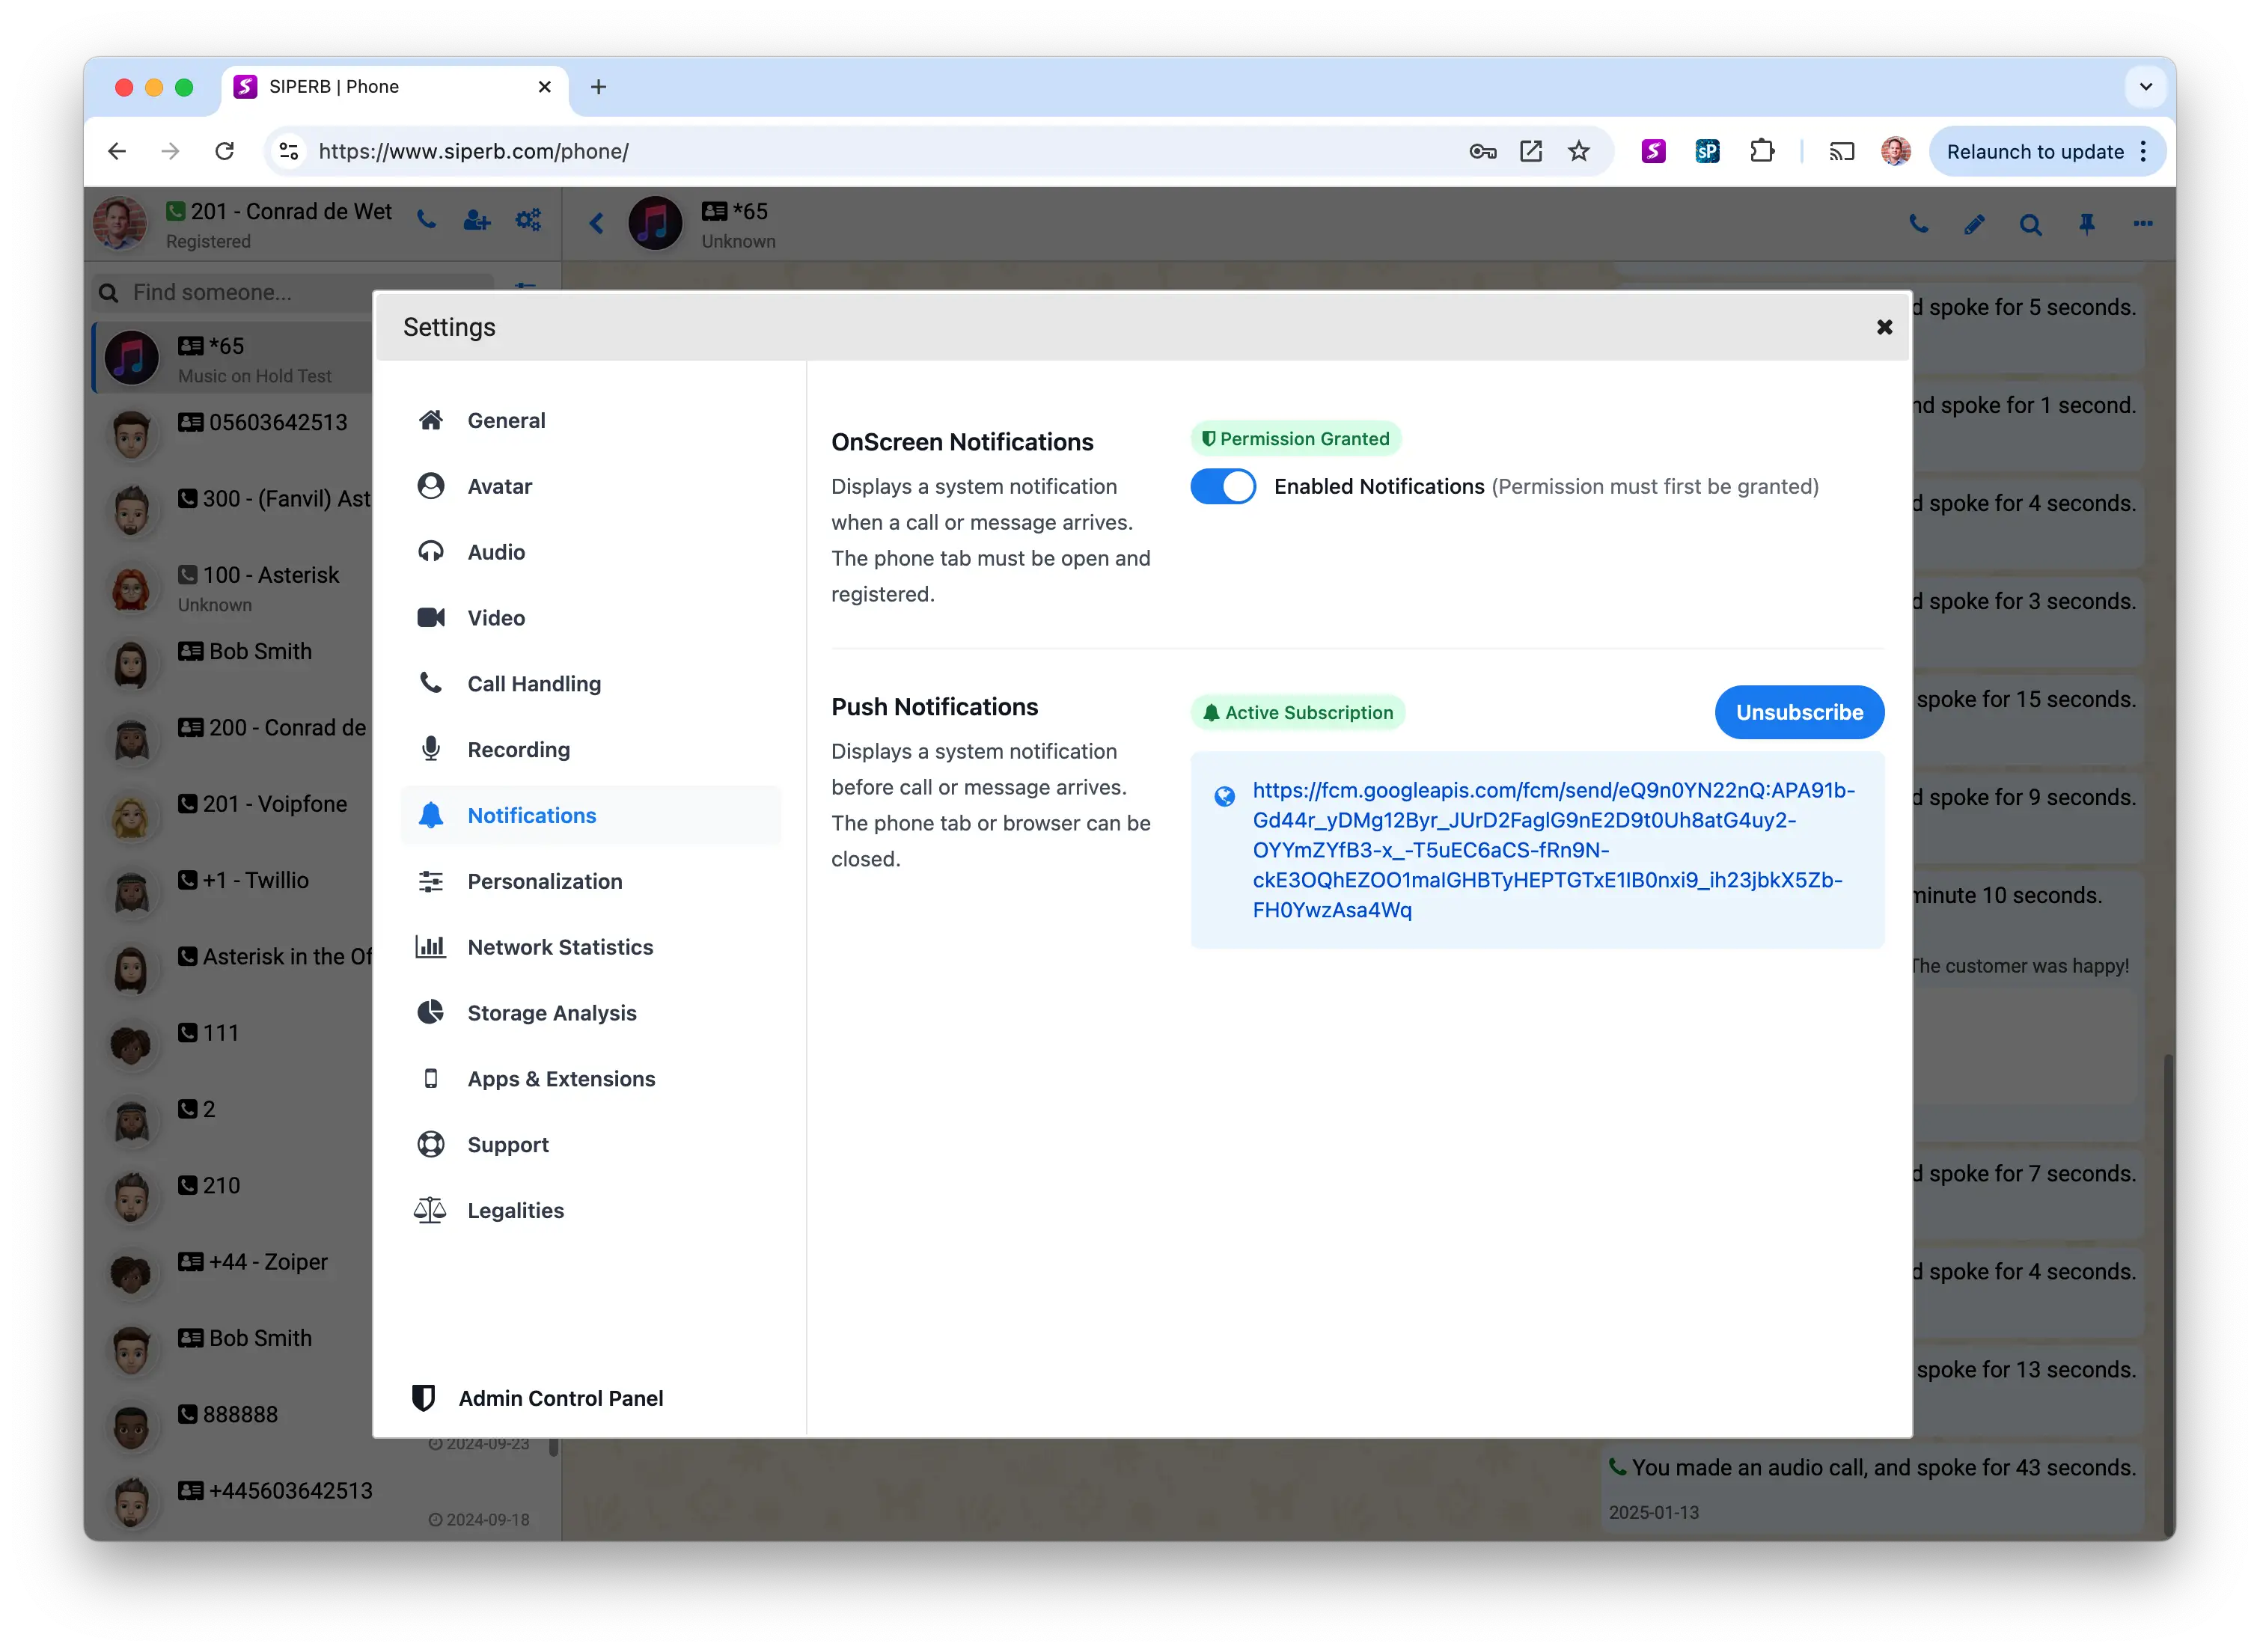
Task: Open Avatar settings section
Action: click(590, 486)
